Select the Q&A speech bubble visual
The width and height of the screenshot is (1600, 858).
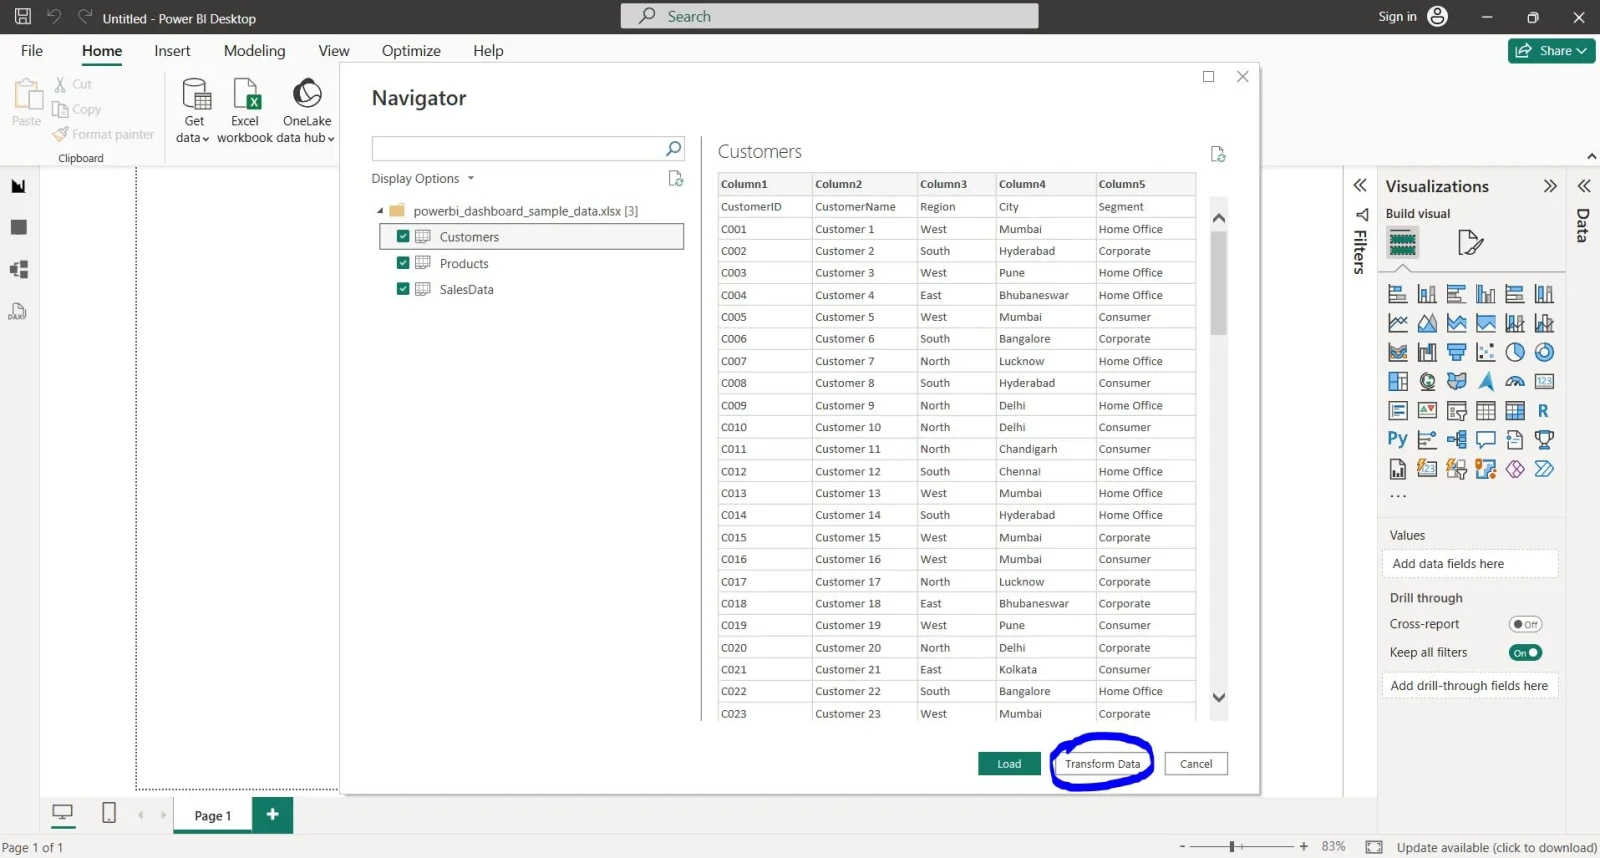click(1486, 439)
